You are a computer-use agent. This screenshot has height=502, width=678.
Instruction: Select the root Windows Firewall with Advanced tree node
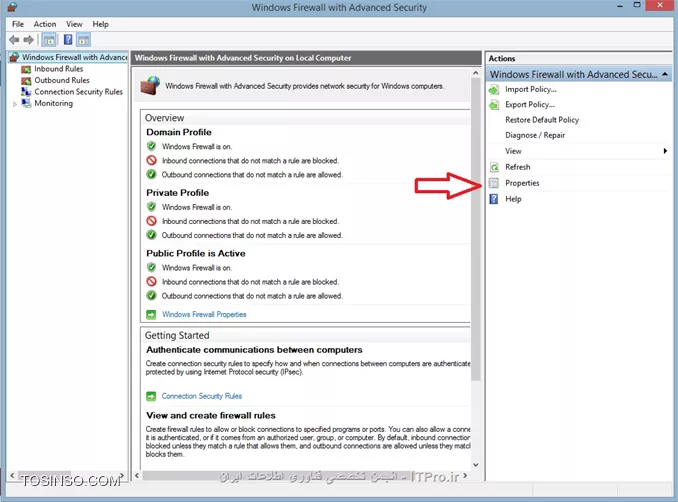tap(74, 57)
